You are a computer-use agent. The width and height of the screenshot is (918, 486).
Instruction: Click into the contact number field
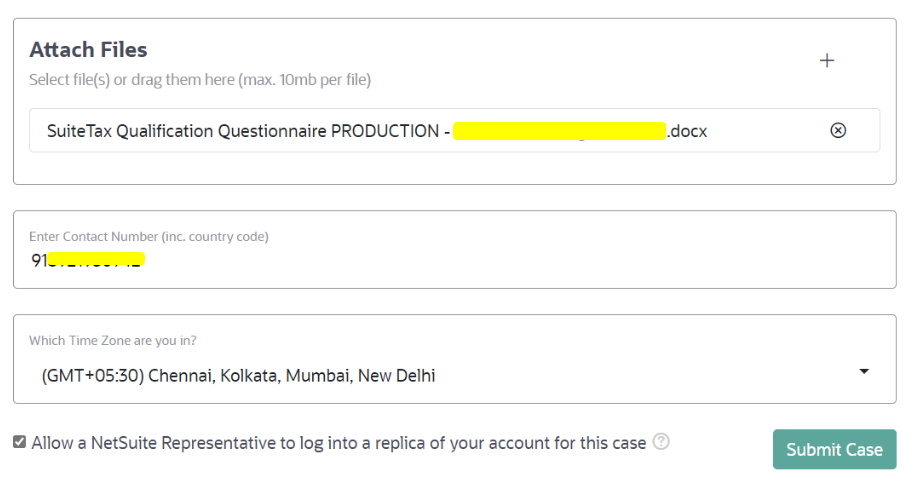click(x=500, y=261)
